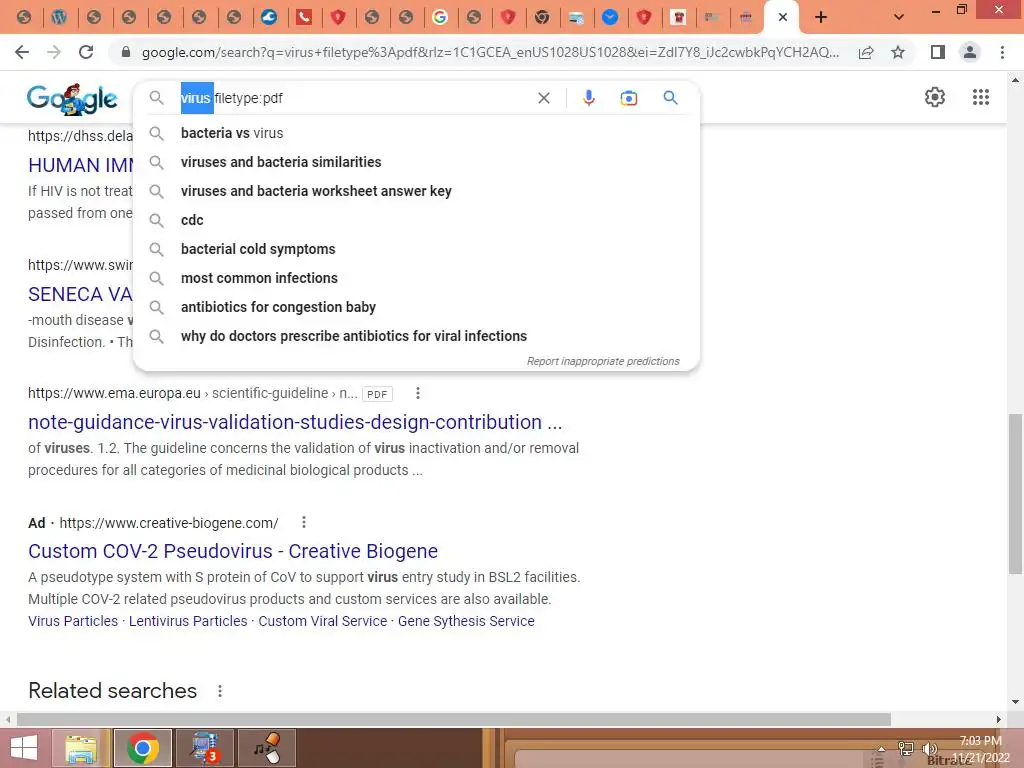Screen dimensions: 1024x768
Task: Open the Chrome side panel
Action: click(x=938, y=52)
